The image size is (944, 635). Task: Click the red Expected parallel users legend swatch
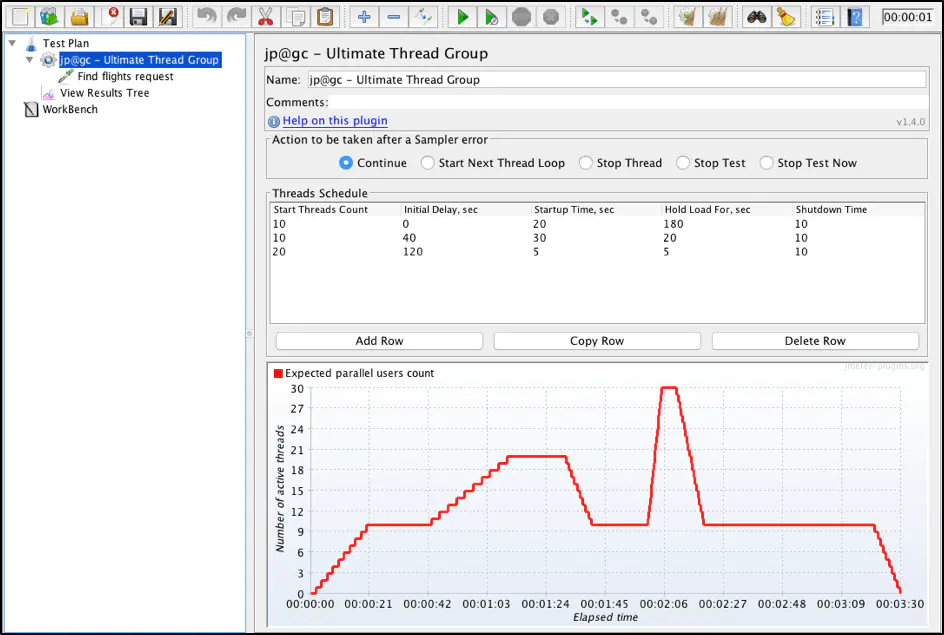point(278,373)
